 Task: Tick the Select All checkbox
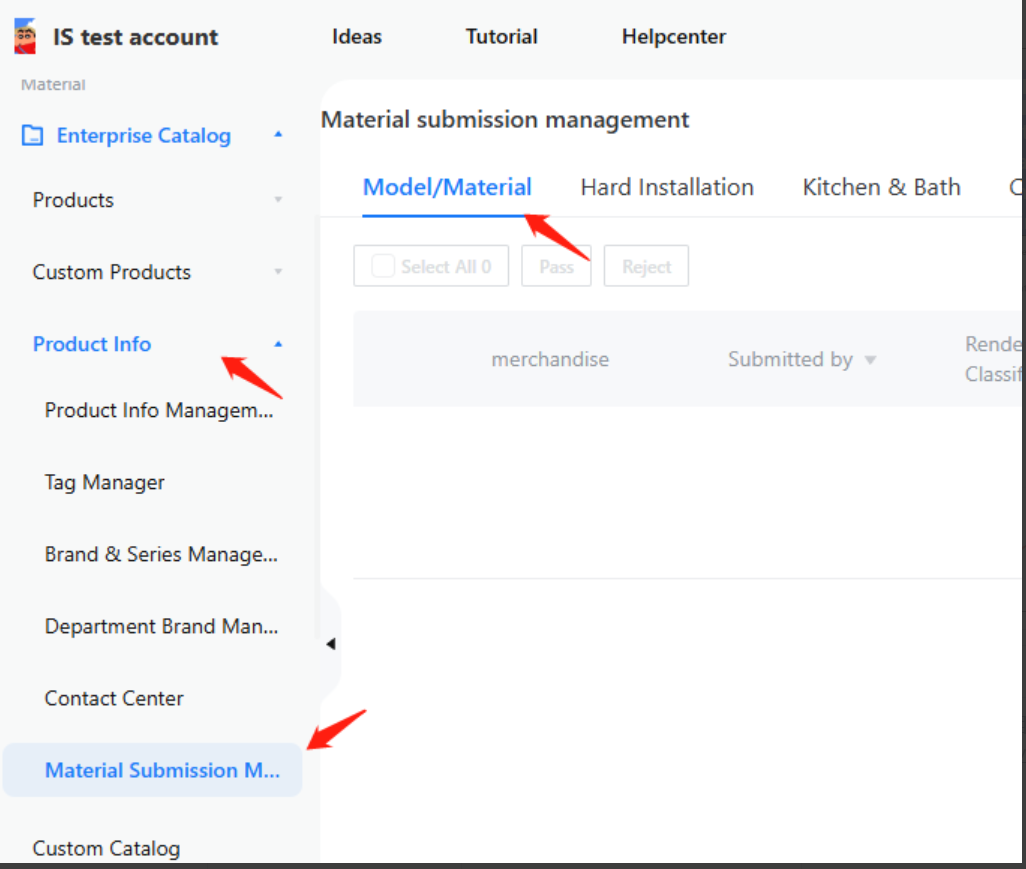point(383,267)
